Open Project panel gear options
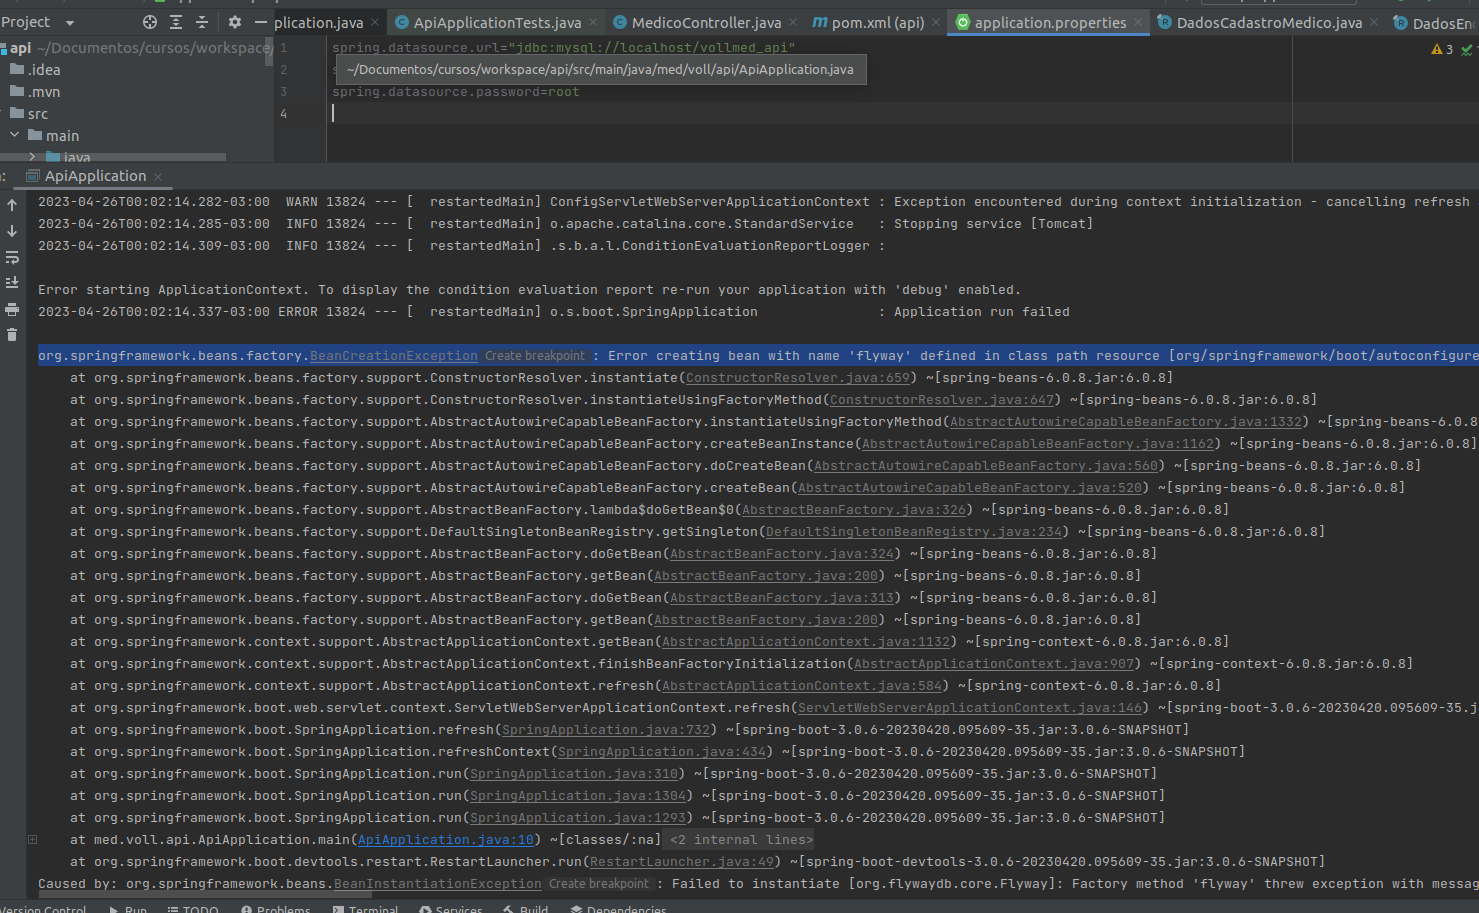The height and width of the screenshot is (913, 1479). [235, 22]
